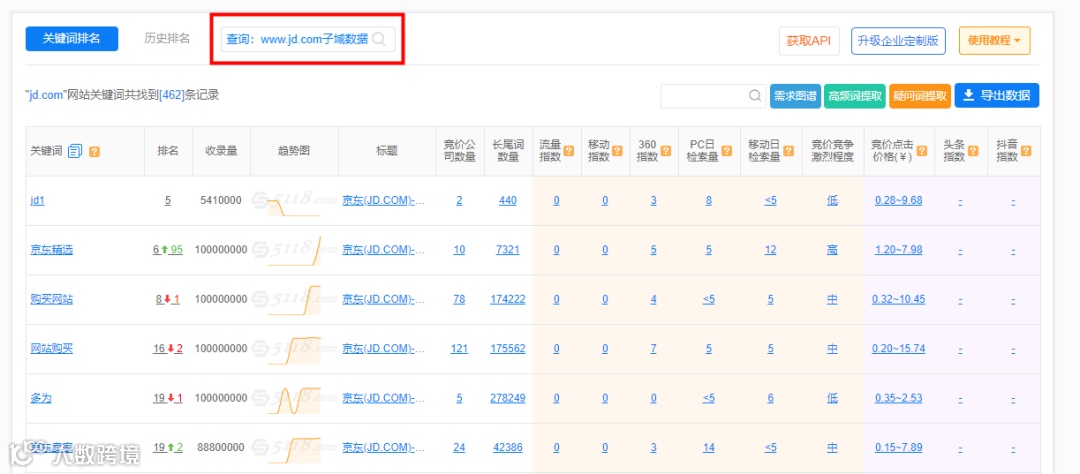This screenshot has width=1080, height=474.
Task: View trend chart thumbnail for 多为
Action: click(x=294, y=398)
